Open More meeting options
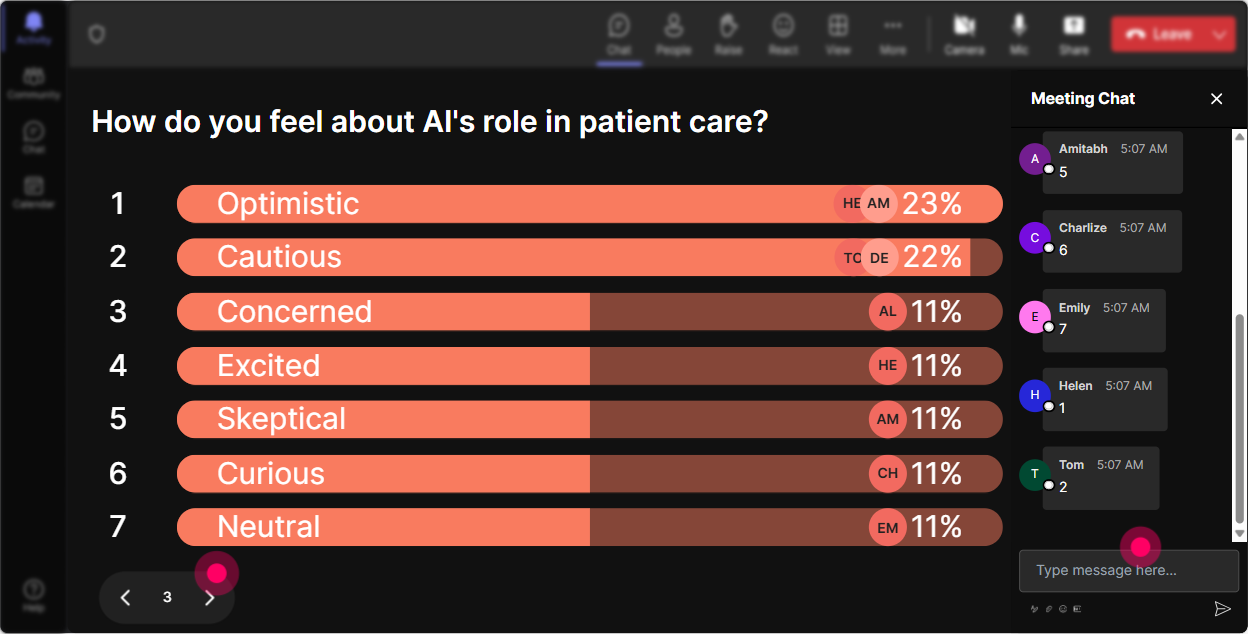The image size is (1248, 634). tap(893, 34)
